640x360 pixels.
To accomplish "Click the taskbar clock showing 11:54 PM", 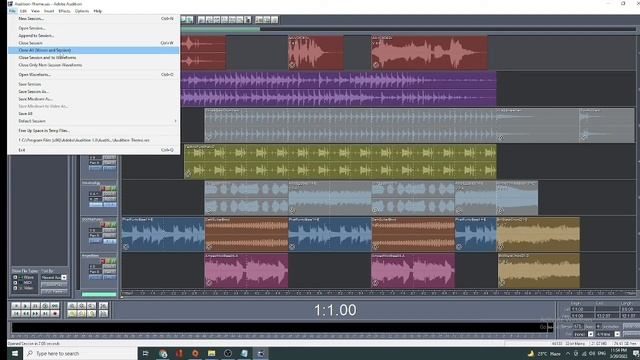I will (619, 353).
